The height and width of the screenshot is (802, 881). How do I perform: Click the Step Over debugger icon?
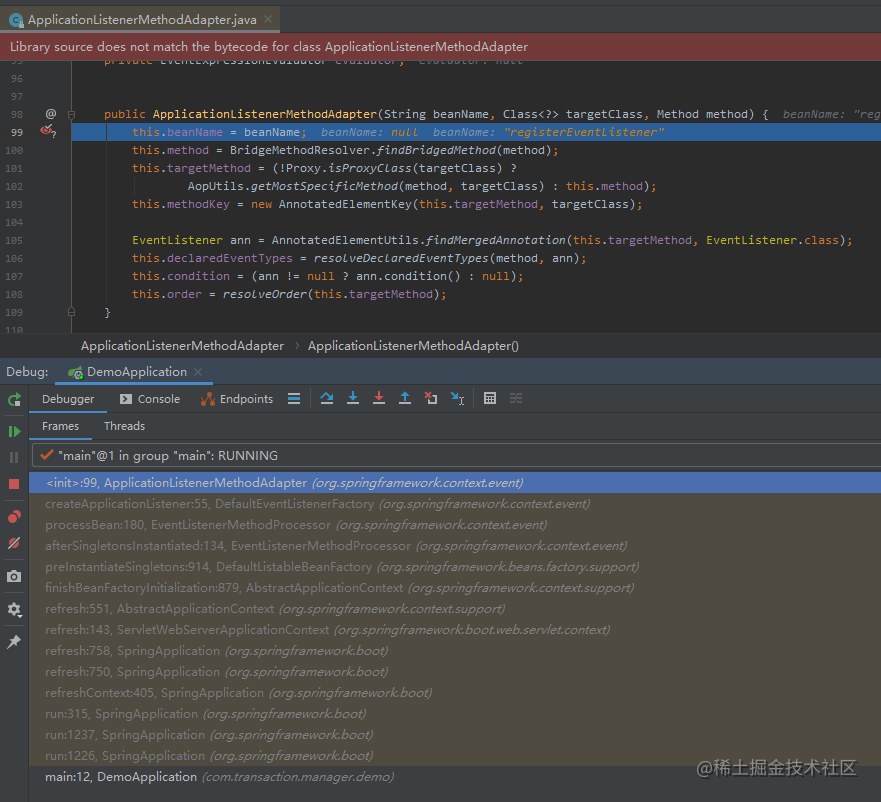[326, 398]
